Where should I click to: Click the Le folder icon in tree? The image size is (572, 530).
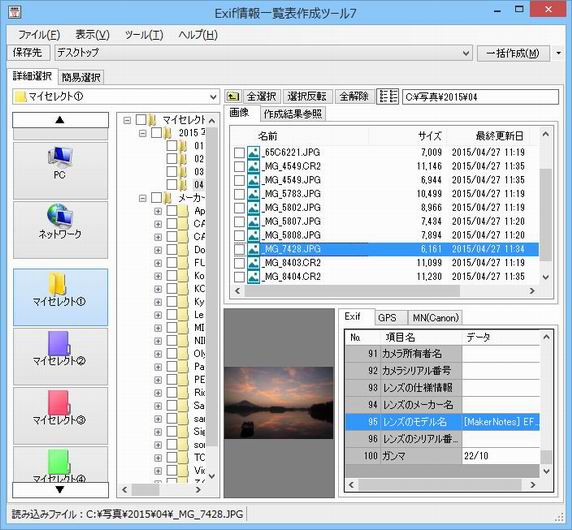pyautogui.click(x=183, y=315)
